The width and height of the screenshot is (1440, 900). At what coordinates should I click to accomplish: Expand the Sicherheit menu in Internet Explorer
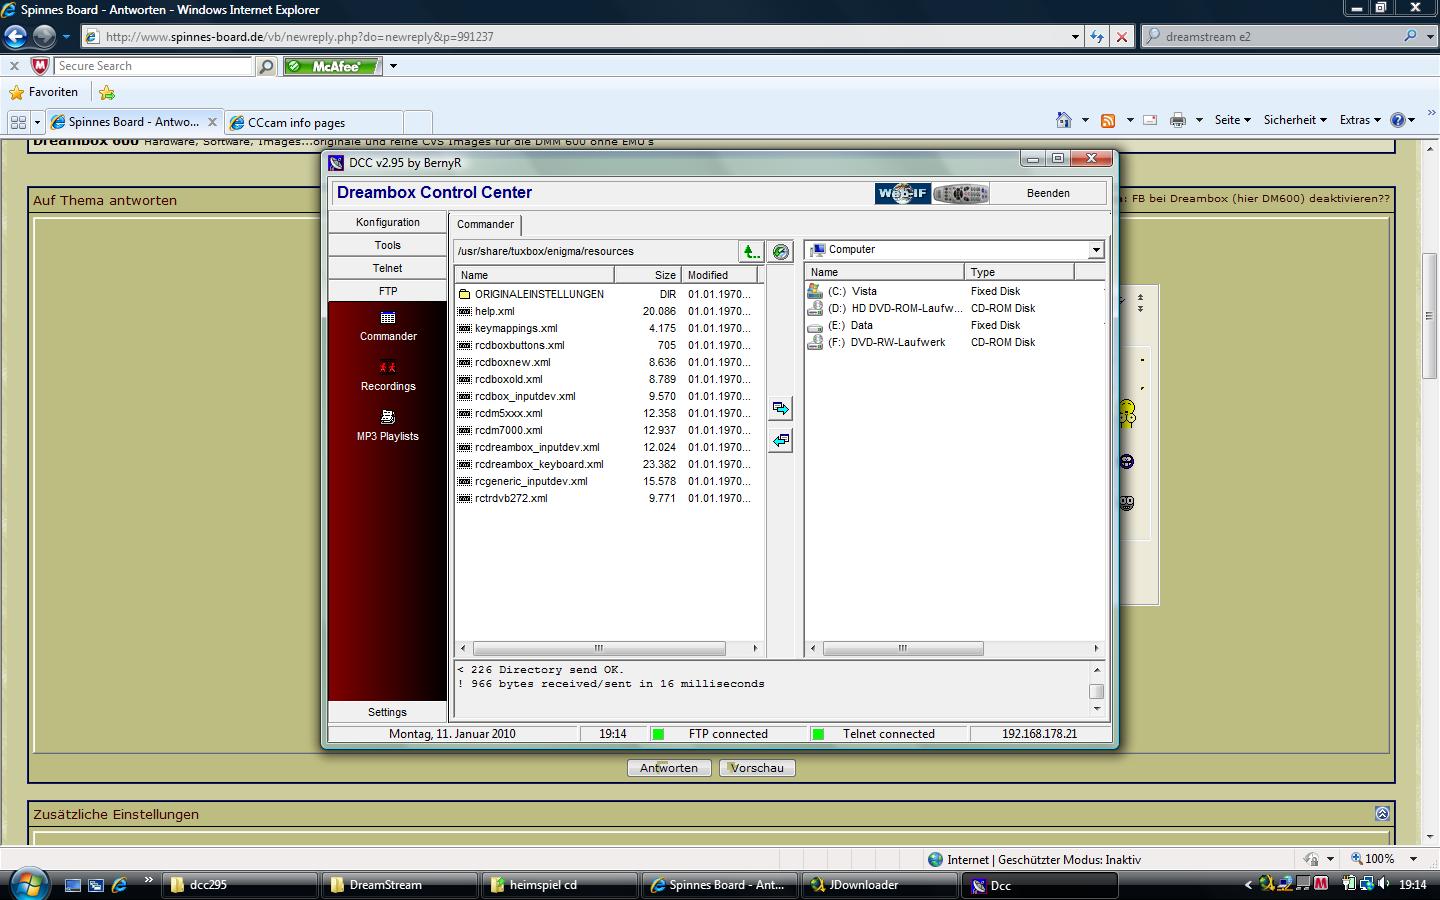[x=1295, y=120]
